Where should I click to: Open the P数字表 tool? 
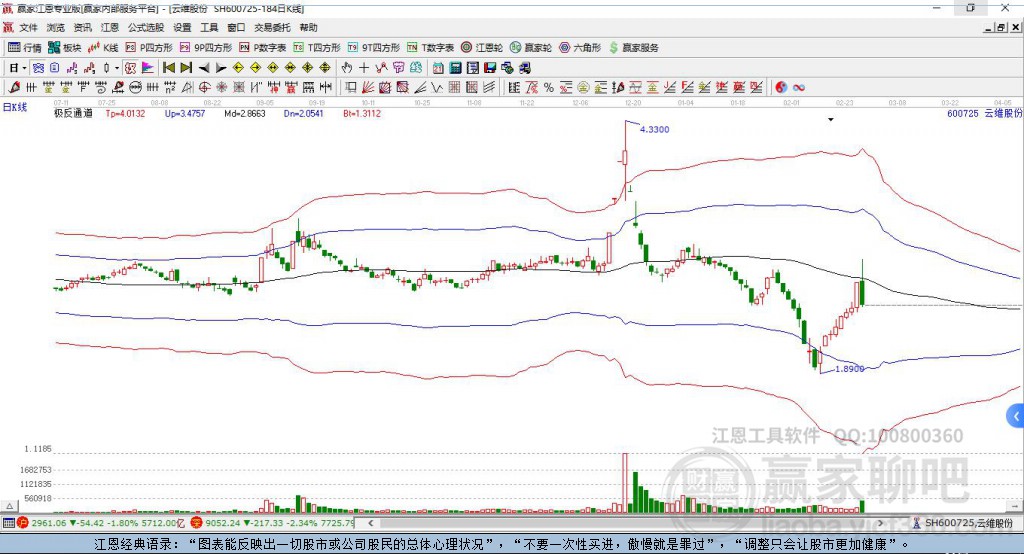coord(263,48)
